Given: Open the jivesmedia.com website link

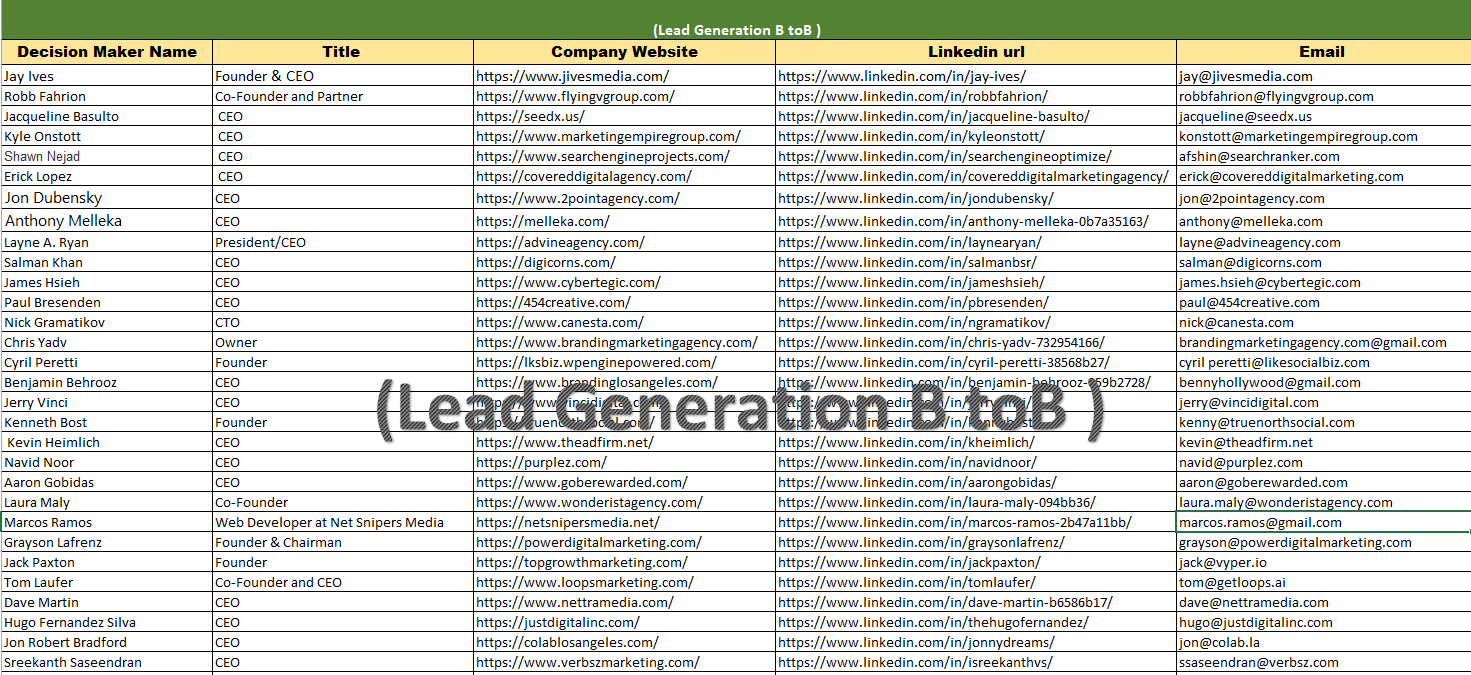Looking at the screenshot, I should click(x=572, y=76).
